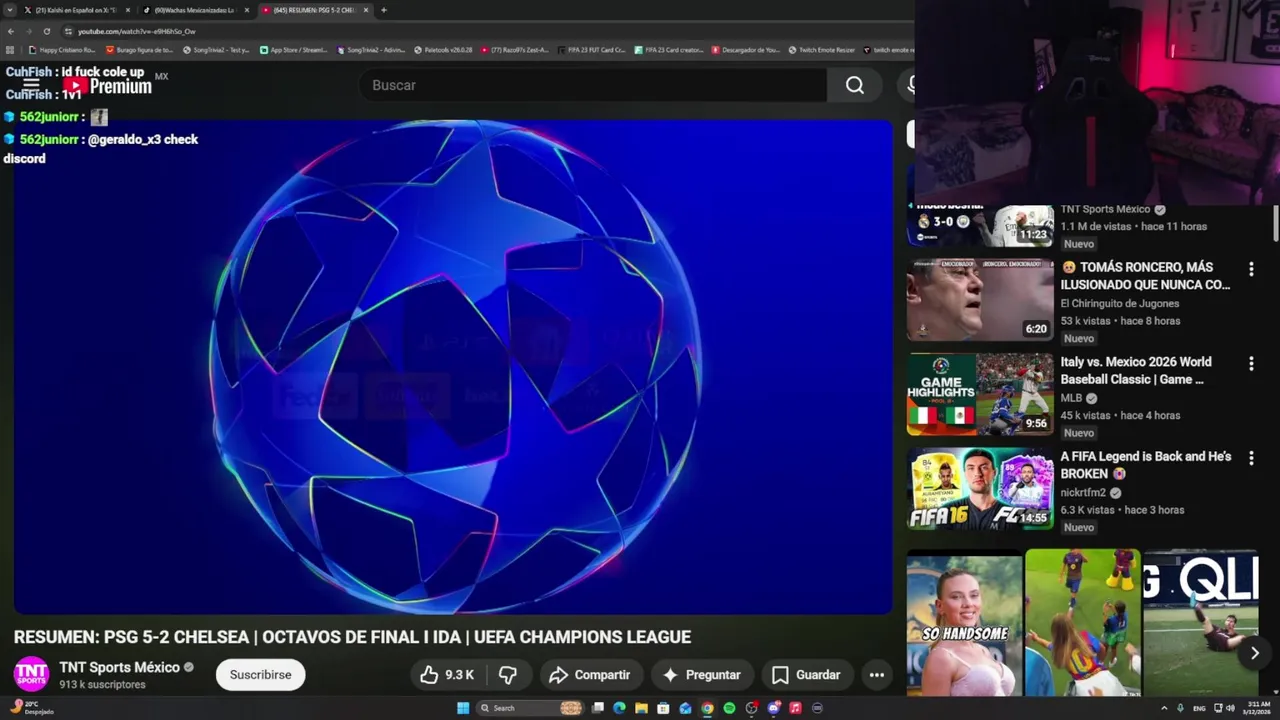The height and width of the screenshot is (720, 1280).
Task: Open Task View from the taskbar
Action: (x=597, y=708)
